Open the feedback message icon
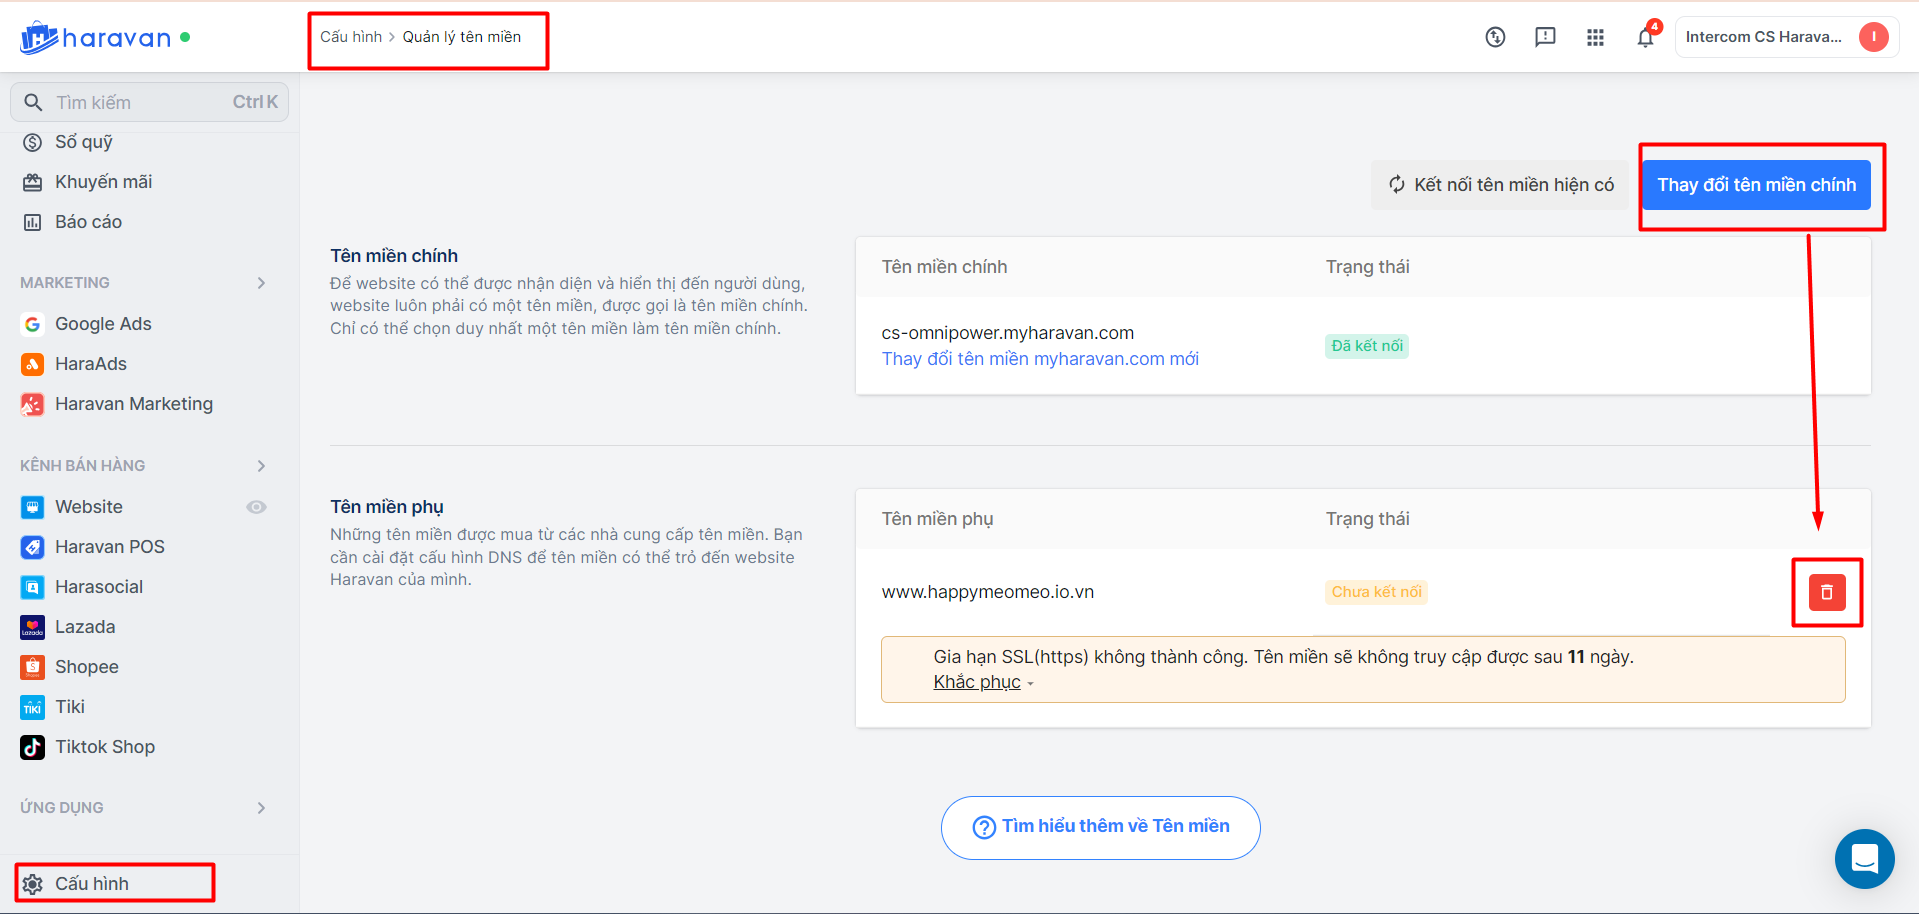The width and height of the screenshot is (1919, 914). point(1545,37)
